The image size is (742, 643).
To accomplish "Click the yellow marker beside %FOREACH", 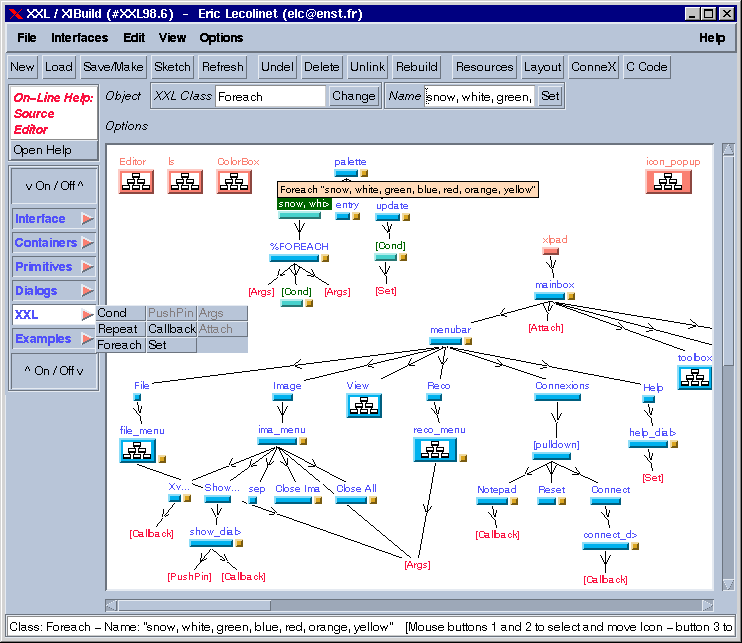I will (325, 258).
